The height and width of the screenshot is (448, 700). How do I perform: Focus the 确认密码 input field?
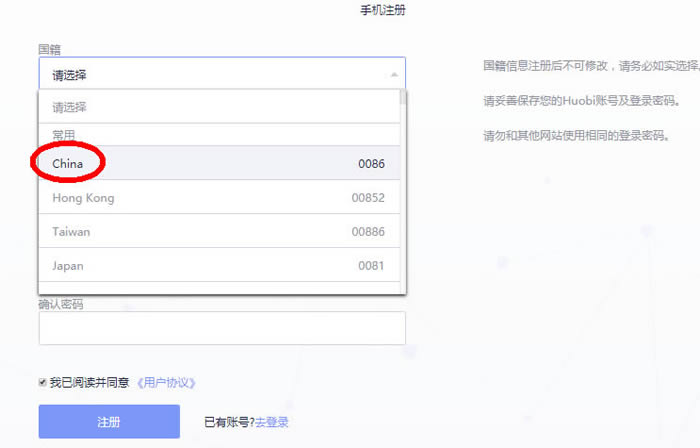[221, 328]
